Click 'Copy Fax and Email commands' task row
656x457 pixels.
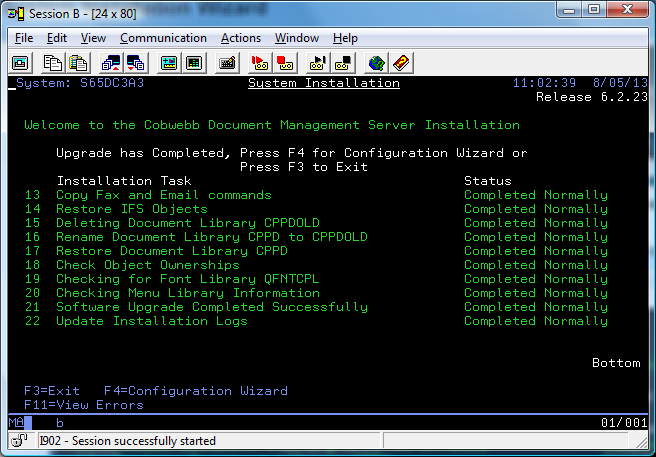coord(164,195)
